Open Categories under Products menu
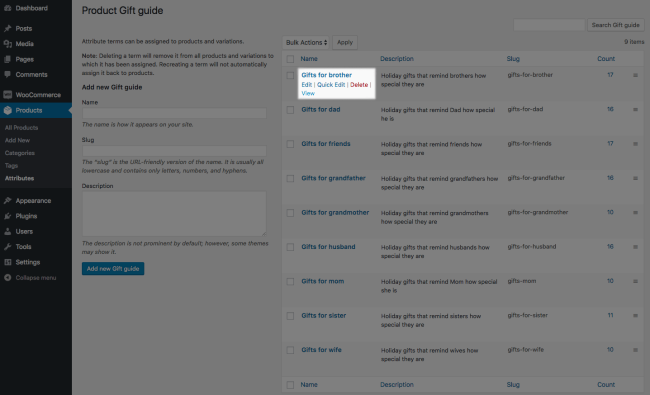 coord(19,153)
